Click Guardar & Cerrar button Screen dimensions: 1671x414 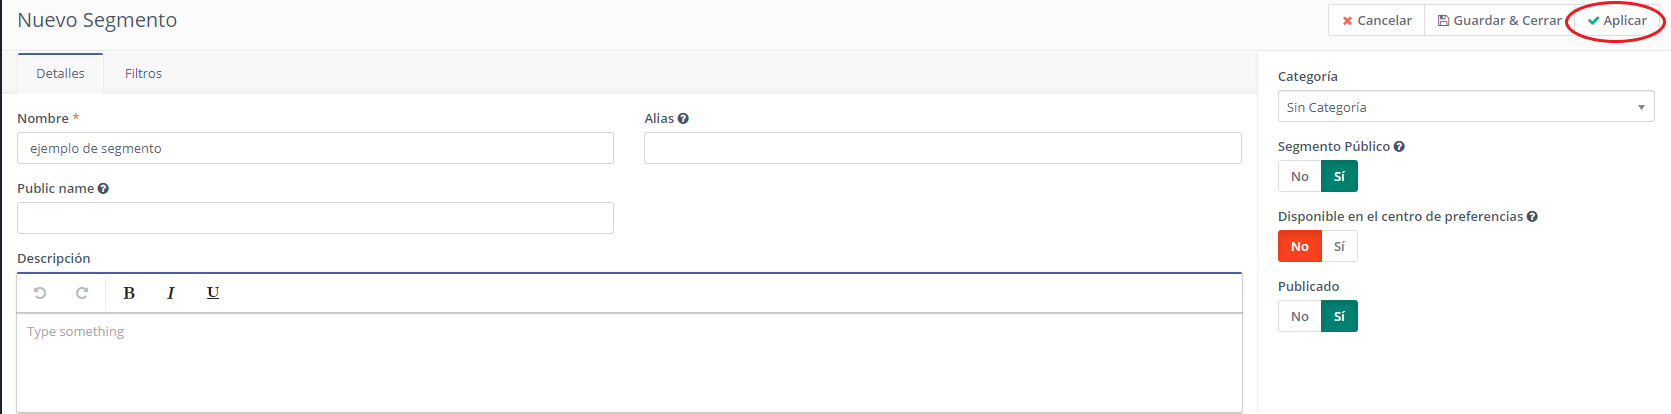click(1499, 20)
